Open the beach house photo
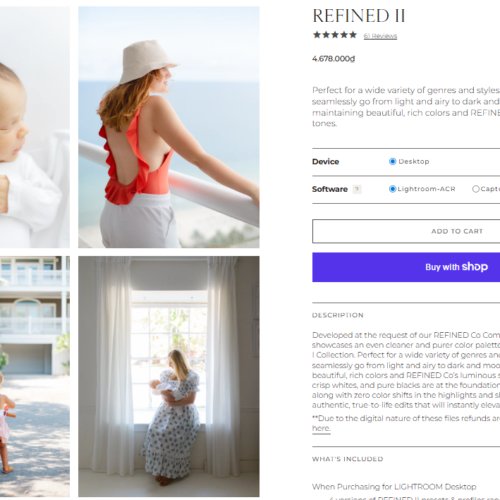Image resolution: width=500 pixels, height=500 pixels. tap(35, 377)
